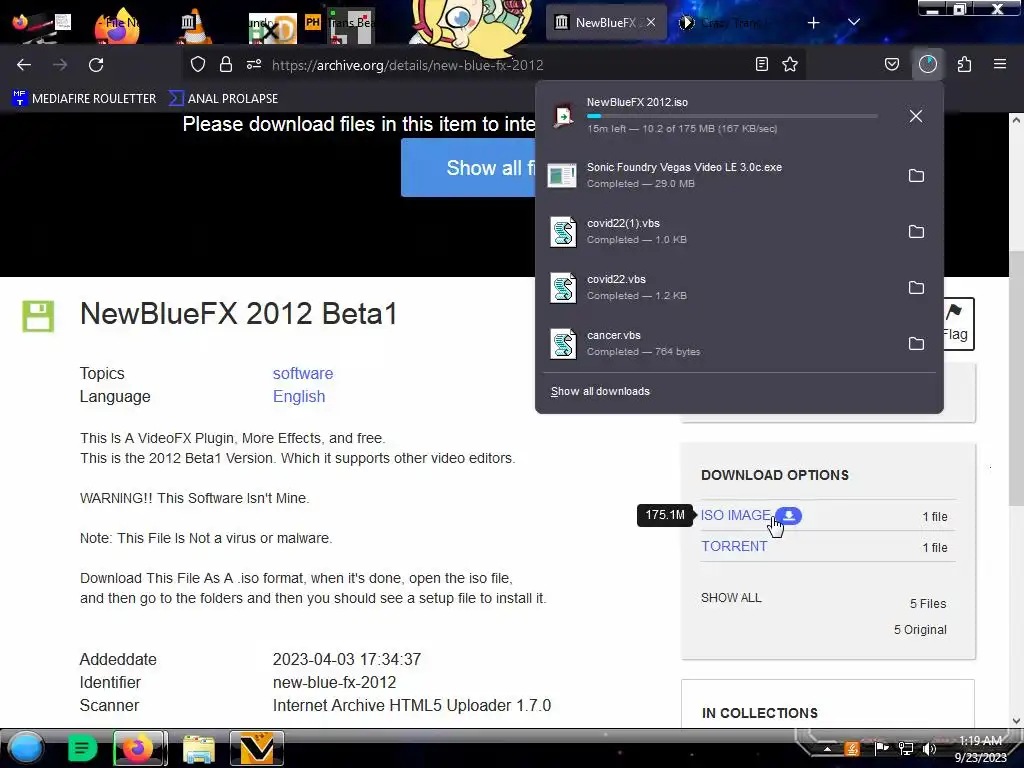Open the MEDIAFIRE ROULETTER bookmark

(85, 99)
